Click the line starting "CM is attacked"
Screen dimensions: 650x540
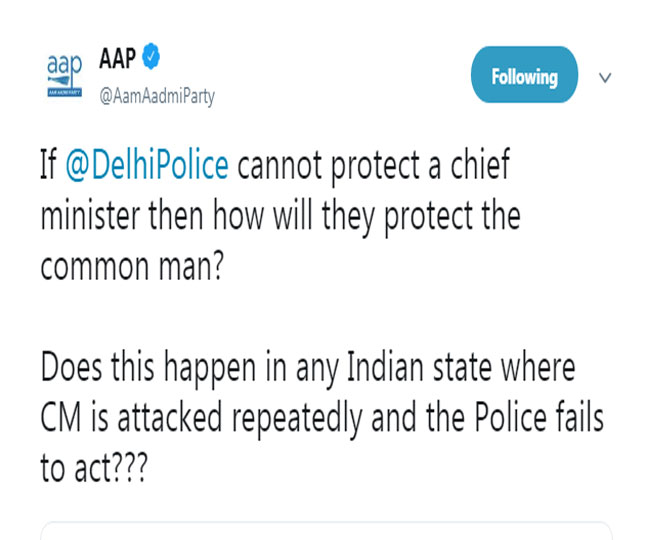322,417
